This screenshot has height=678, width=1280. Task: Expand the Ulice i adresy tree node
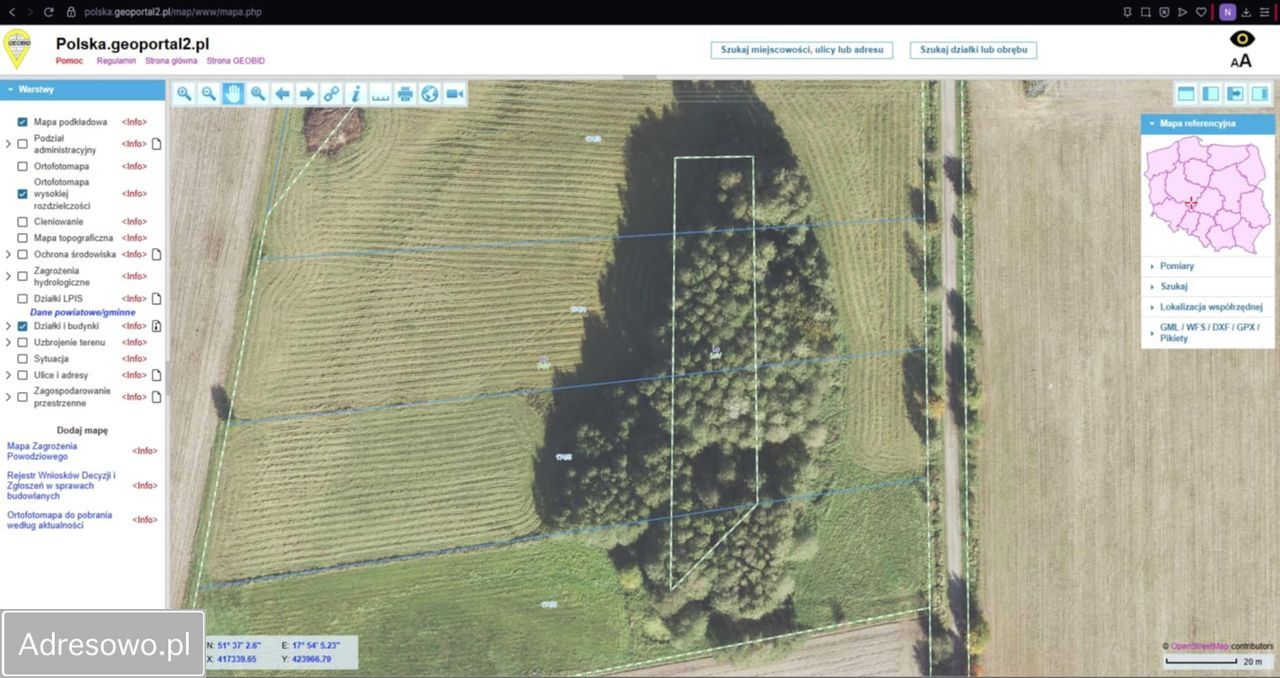tap(9, 375)
